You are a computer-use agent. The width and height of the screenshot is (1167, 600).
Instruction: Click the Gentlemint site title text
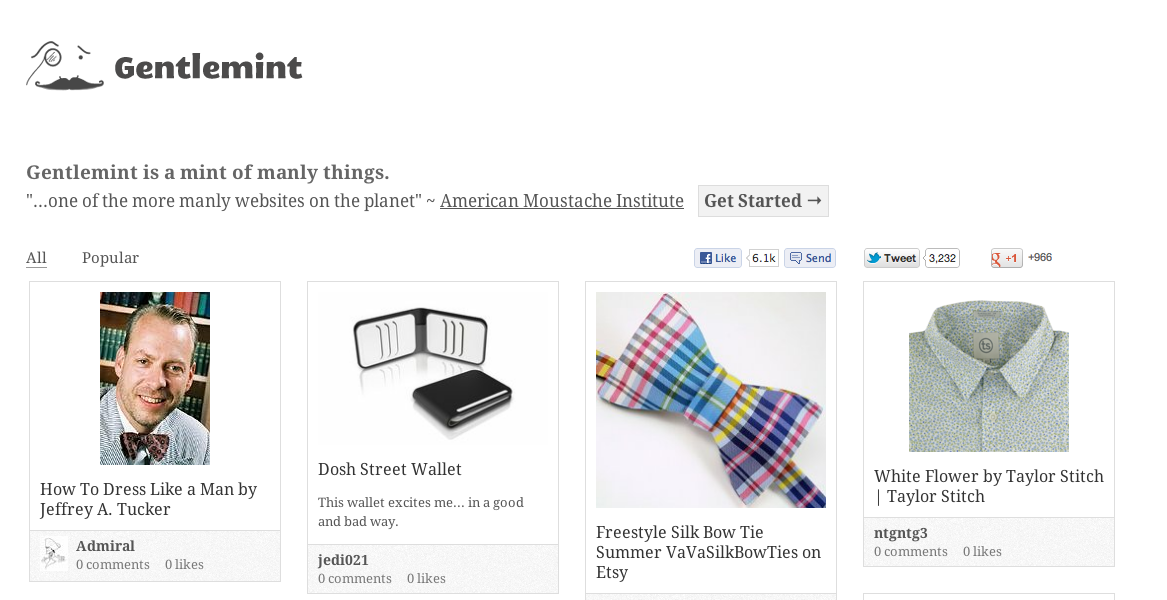(208, 68)
